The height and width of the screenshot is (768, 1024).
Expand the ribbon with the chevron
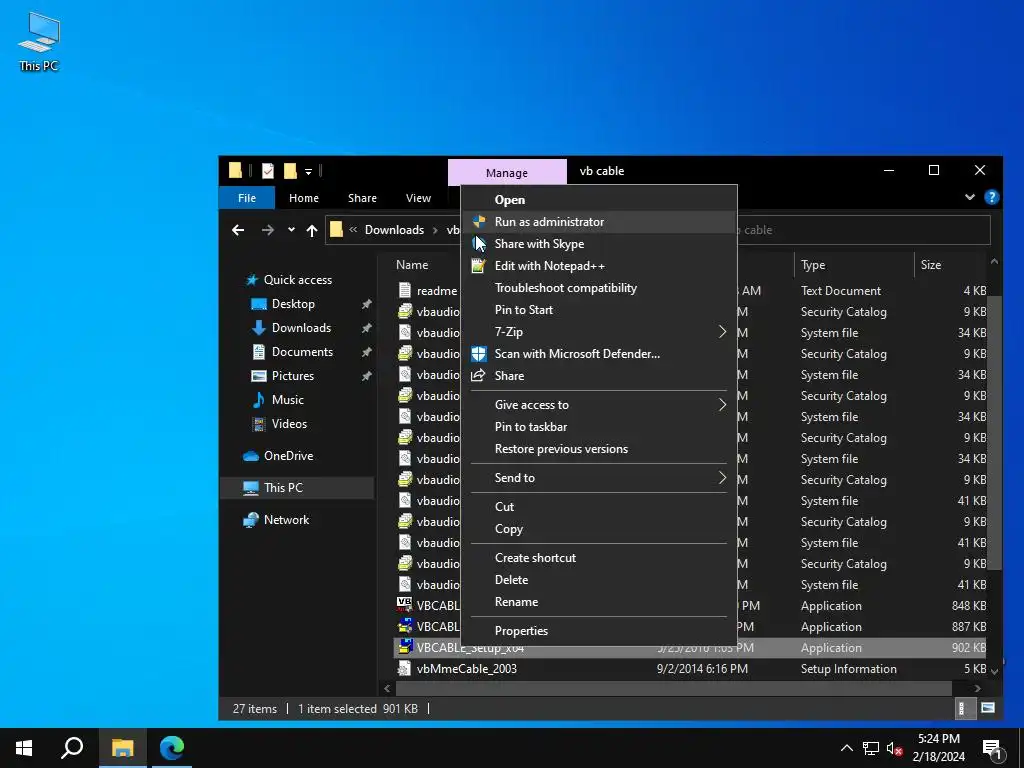pyautogui.click(x=970, y=197)
